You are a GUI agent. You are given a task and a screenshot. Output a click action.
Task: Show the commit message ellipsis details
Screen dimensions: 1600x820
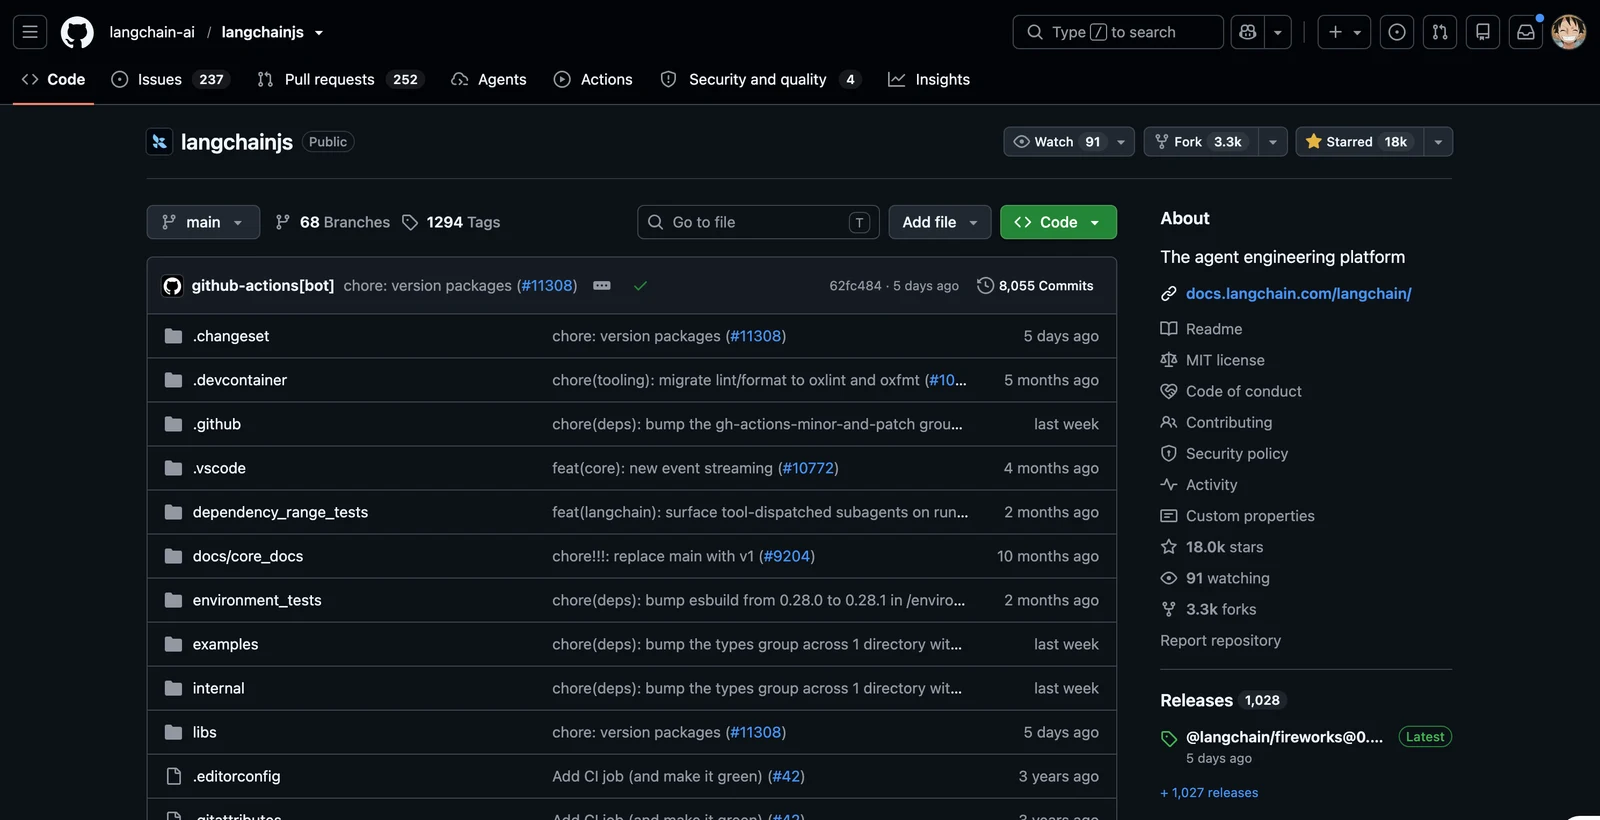coord(602,285)
